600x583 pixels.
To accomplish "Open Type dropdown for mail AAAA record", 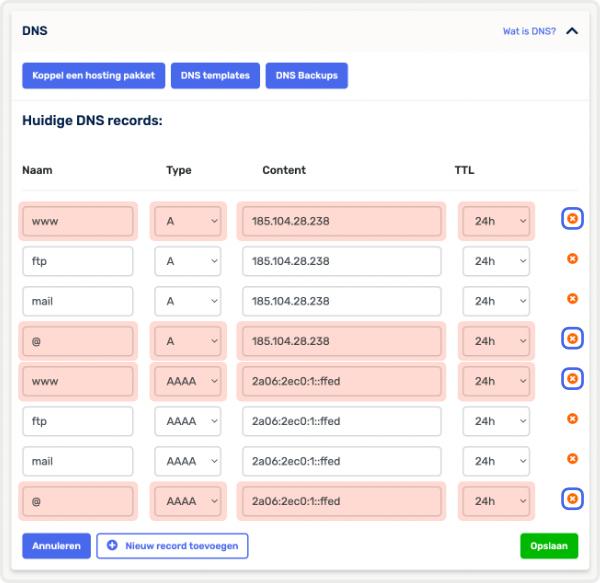I will tap(187, 461).
